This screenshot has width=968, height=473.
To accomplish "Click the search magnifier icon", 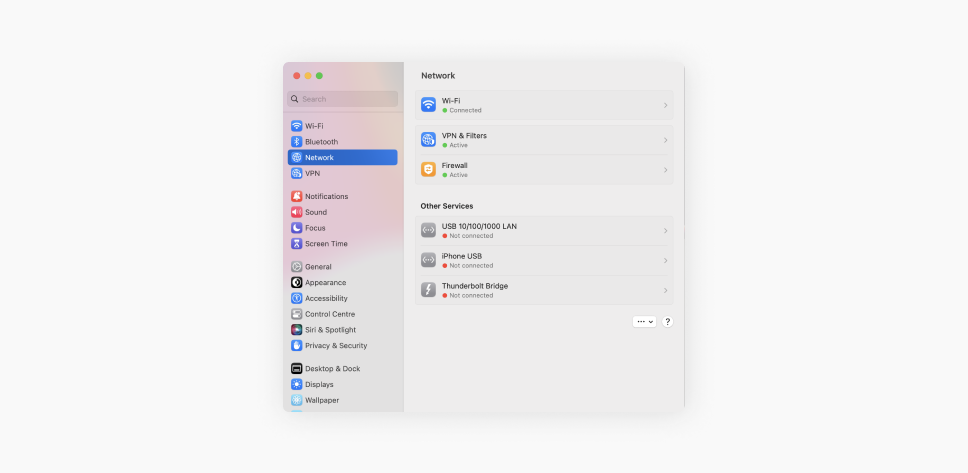I will (294, 99).
